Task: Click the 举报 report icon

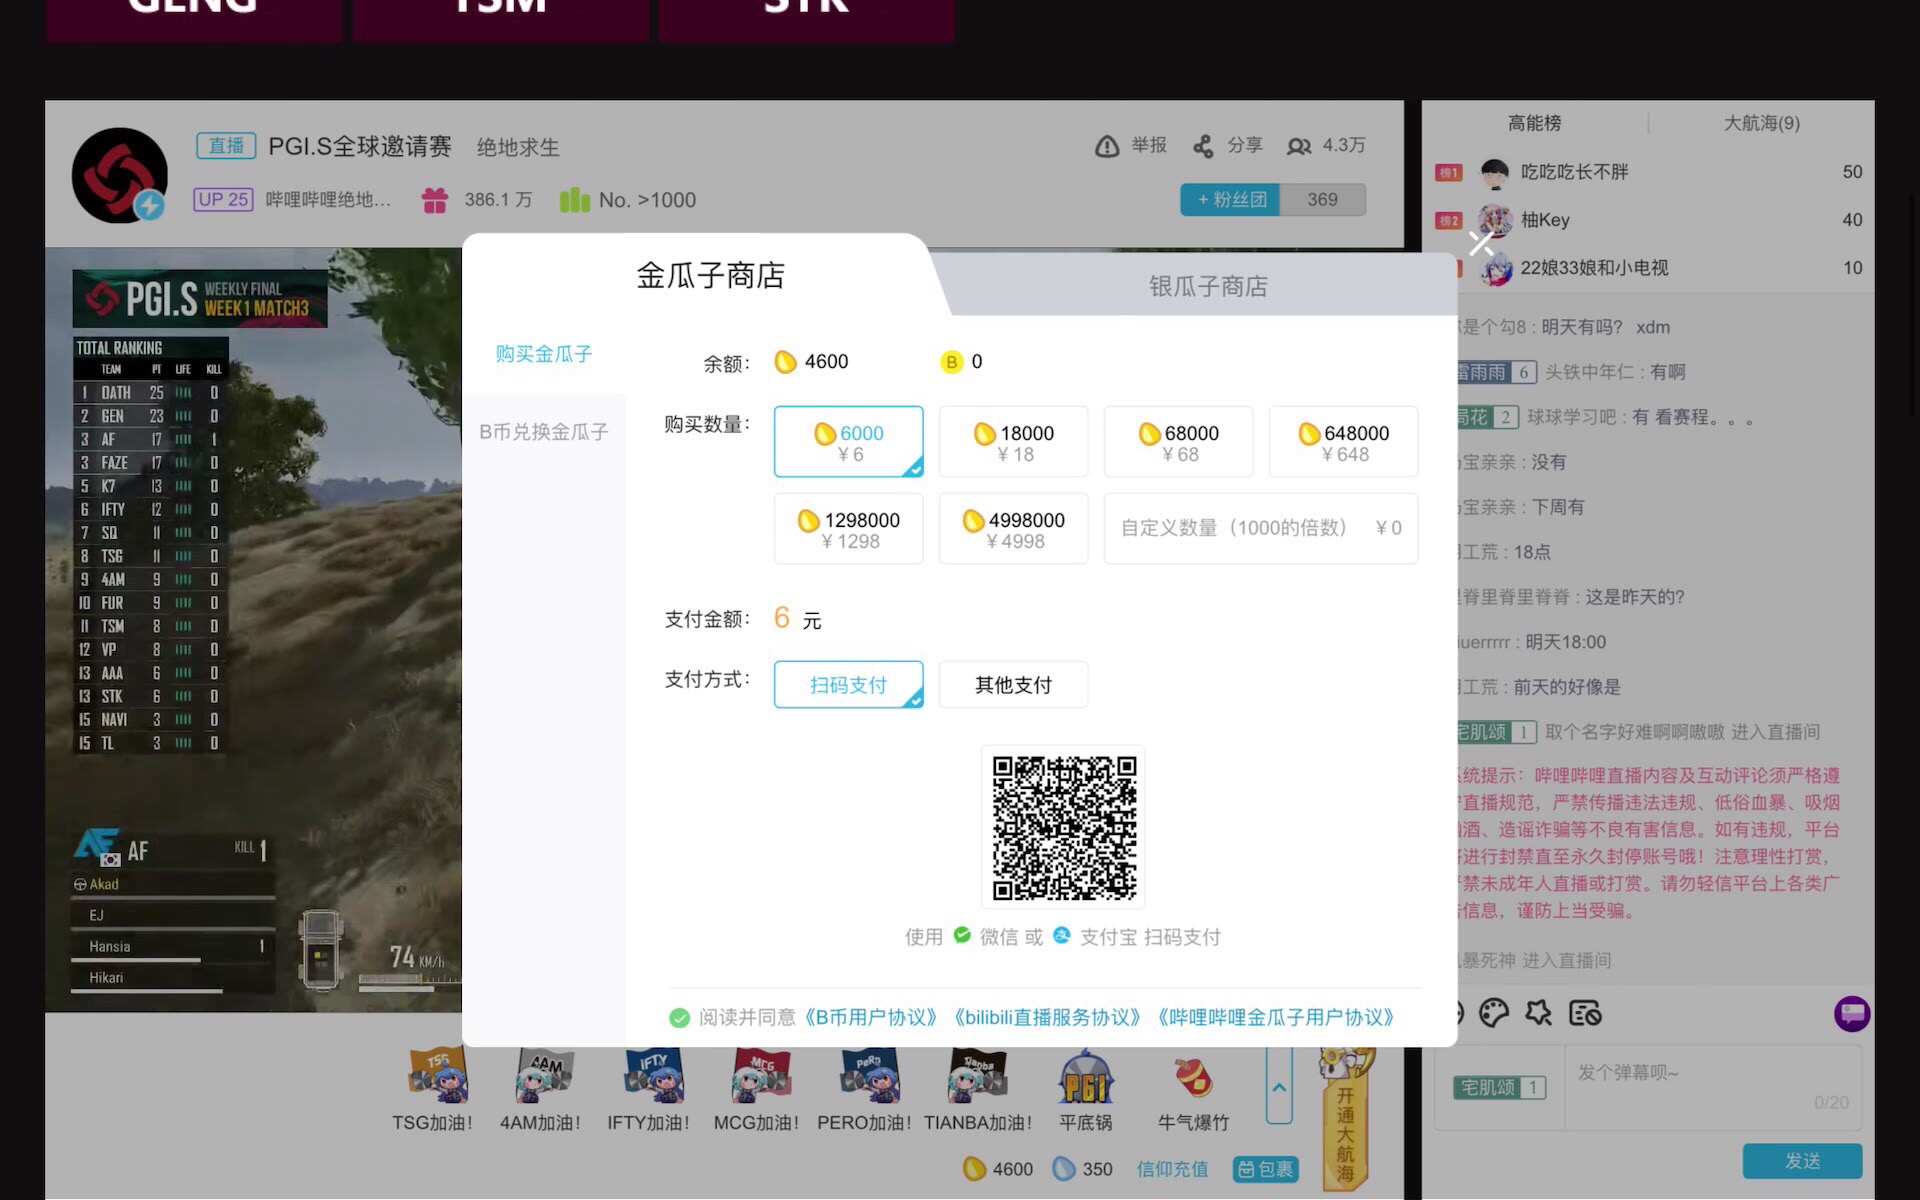Action: tap(1107, 147)
